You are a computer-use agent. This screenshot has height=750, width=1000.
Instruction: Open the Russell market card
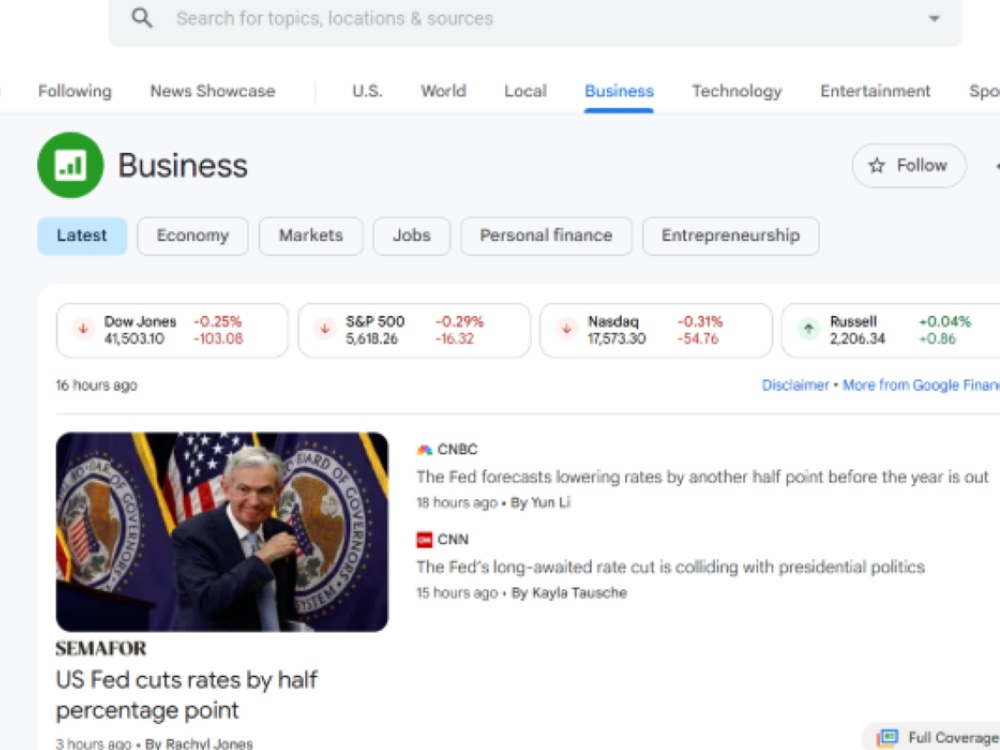coord(891,330)
